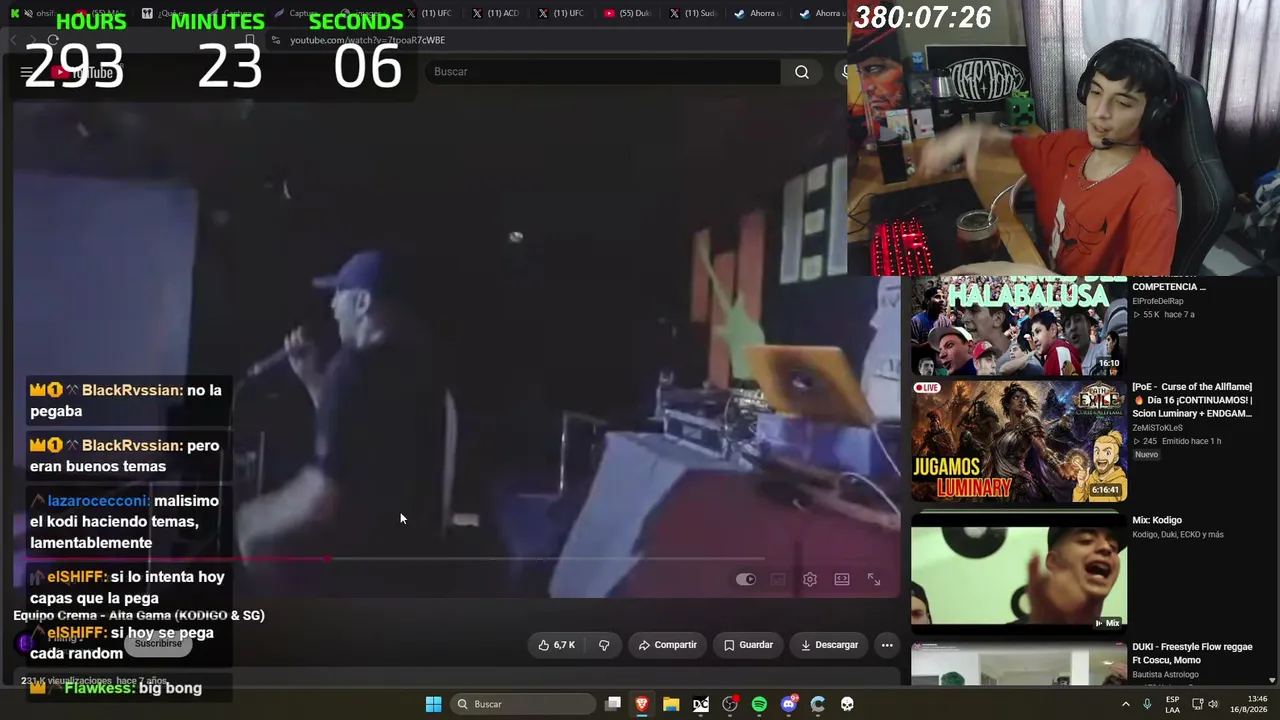Open the Jugamos Luminary live stream thumbnail
This screenshot has width=1280, height=720.
pos(1018,440)
